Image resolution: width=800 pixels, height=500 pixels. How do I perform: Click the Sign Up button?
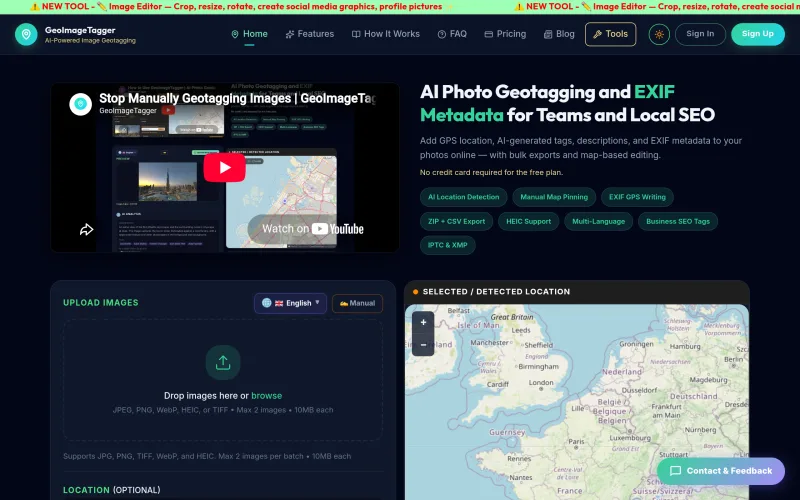click(x=758, y=34)
